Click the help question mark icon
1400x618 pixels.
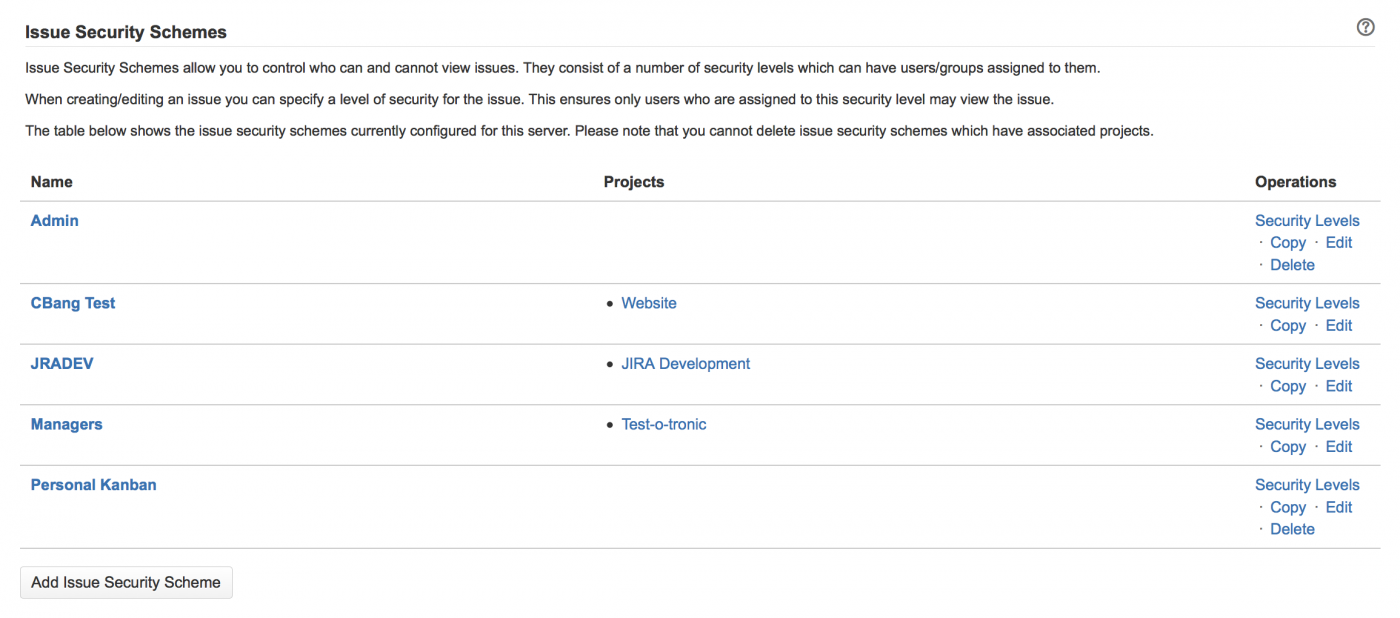click(1365, 28)
